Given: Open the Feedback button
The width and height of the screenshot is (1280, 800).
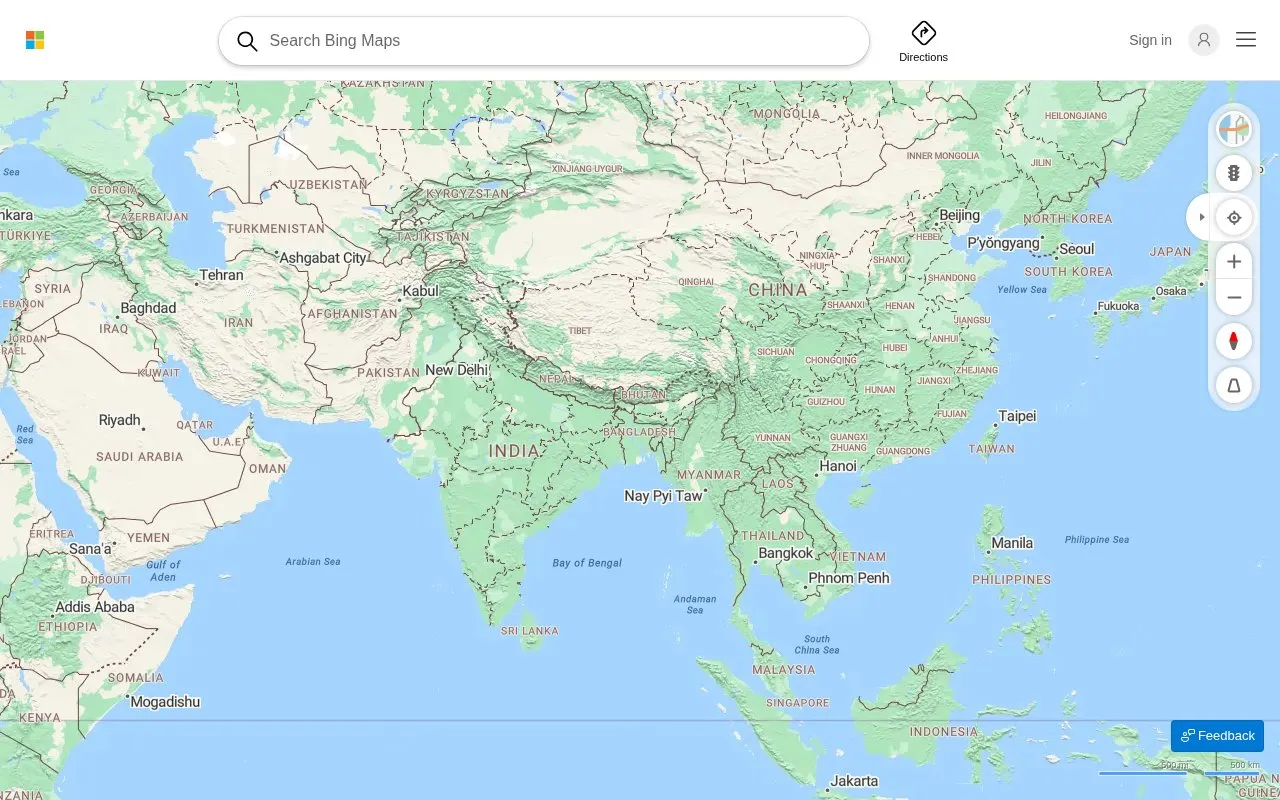Looking at the screenshot, I should tap(1217, 736).
